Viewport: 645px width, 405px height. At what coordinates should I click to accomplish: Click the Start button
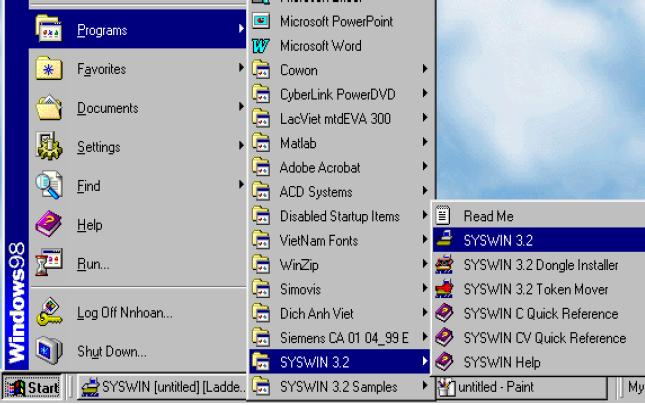(x=32, y=387)
